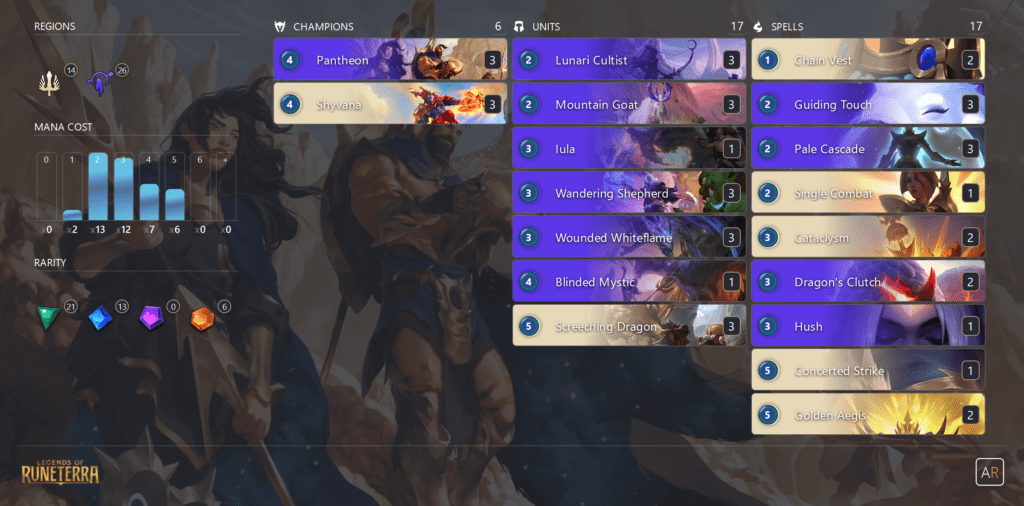Click the Spells header swirl icon
This screenshot has width=1024, height=506.
(758, 27)
